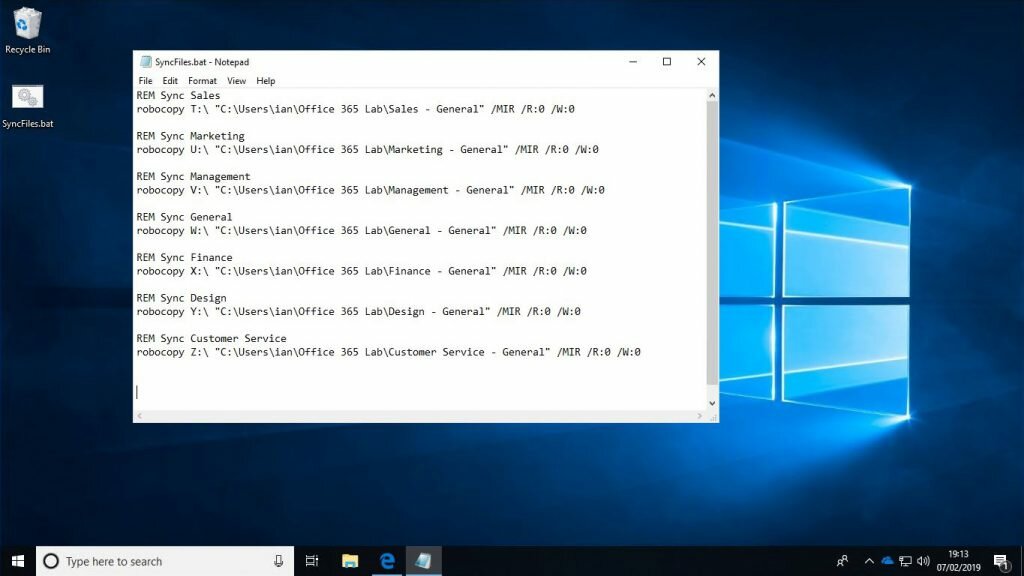
Task: Open the Format menu in Notepad
Action: 202,81
